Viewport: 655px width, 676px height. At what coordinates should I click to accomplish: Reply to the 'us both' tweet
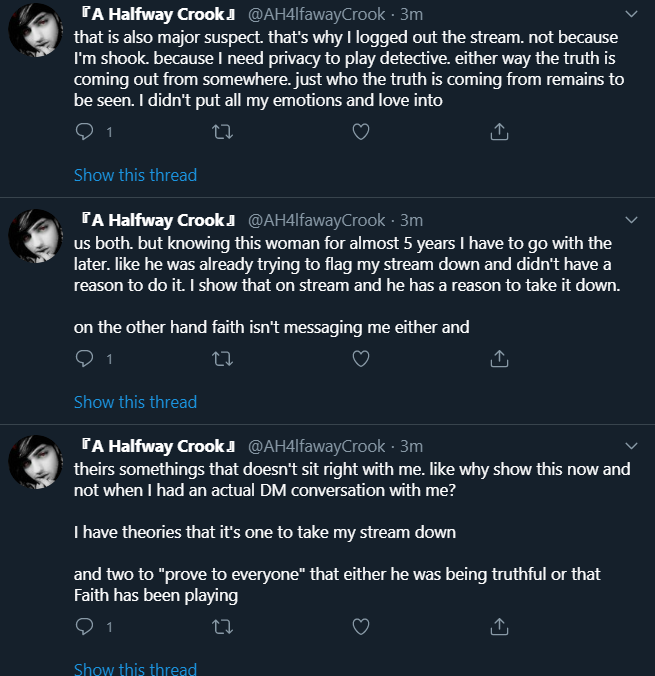(84, 359)
